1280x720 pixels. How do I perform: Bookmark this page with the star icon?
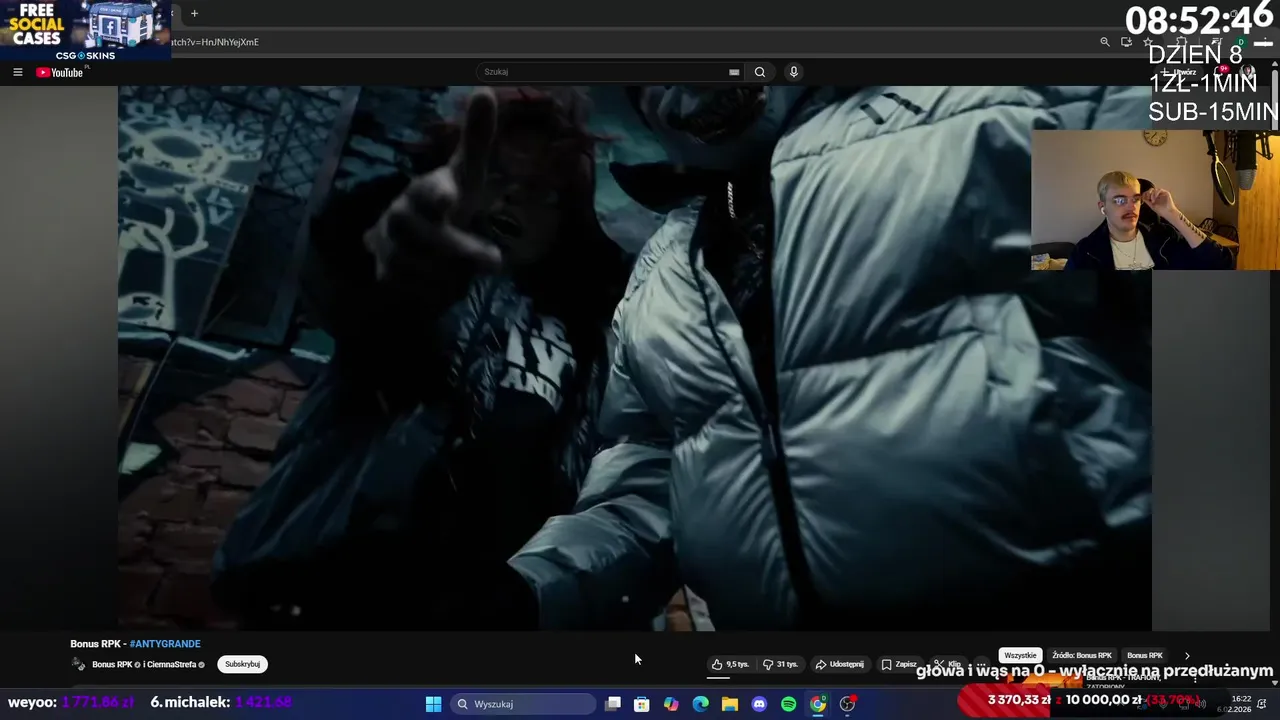(x=1148, y=42)
